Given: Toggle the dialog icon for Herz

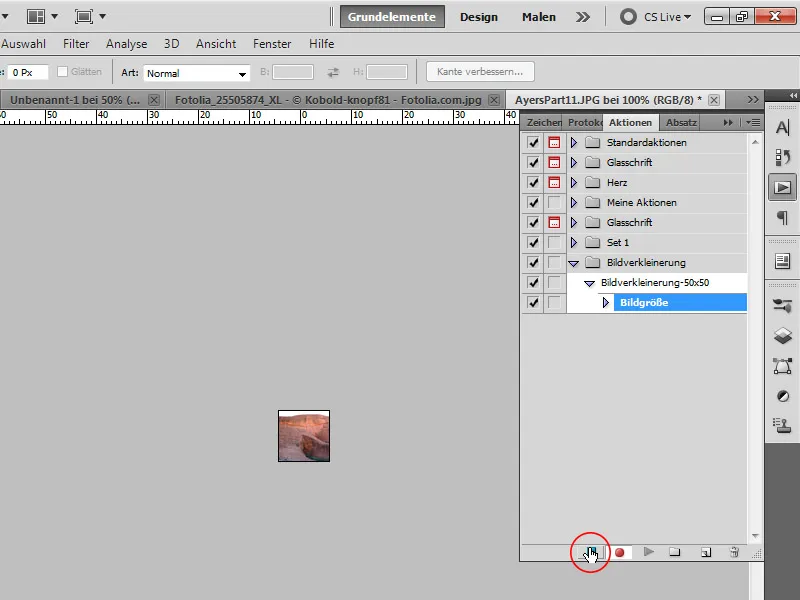Looking at the screenshot, I should point(554,182).
